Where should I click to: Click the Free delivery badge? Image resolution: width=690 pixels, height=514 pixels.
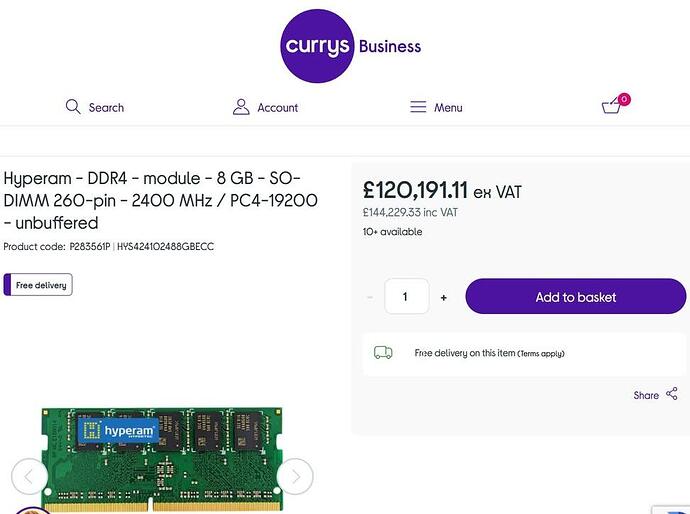pos(38,285)
